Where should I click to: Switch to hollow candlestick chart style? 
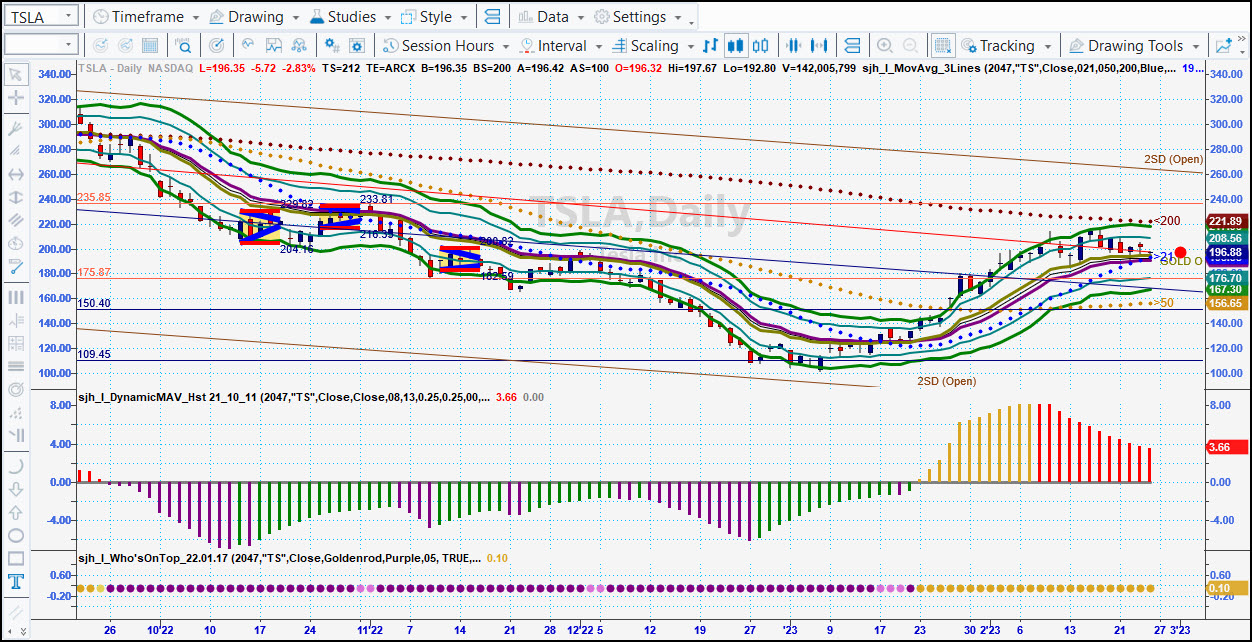[760, 45]
